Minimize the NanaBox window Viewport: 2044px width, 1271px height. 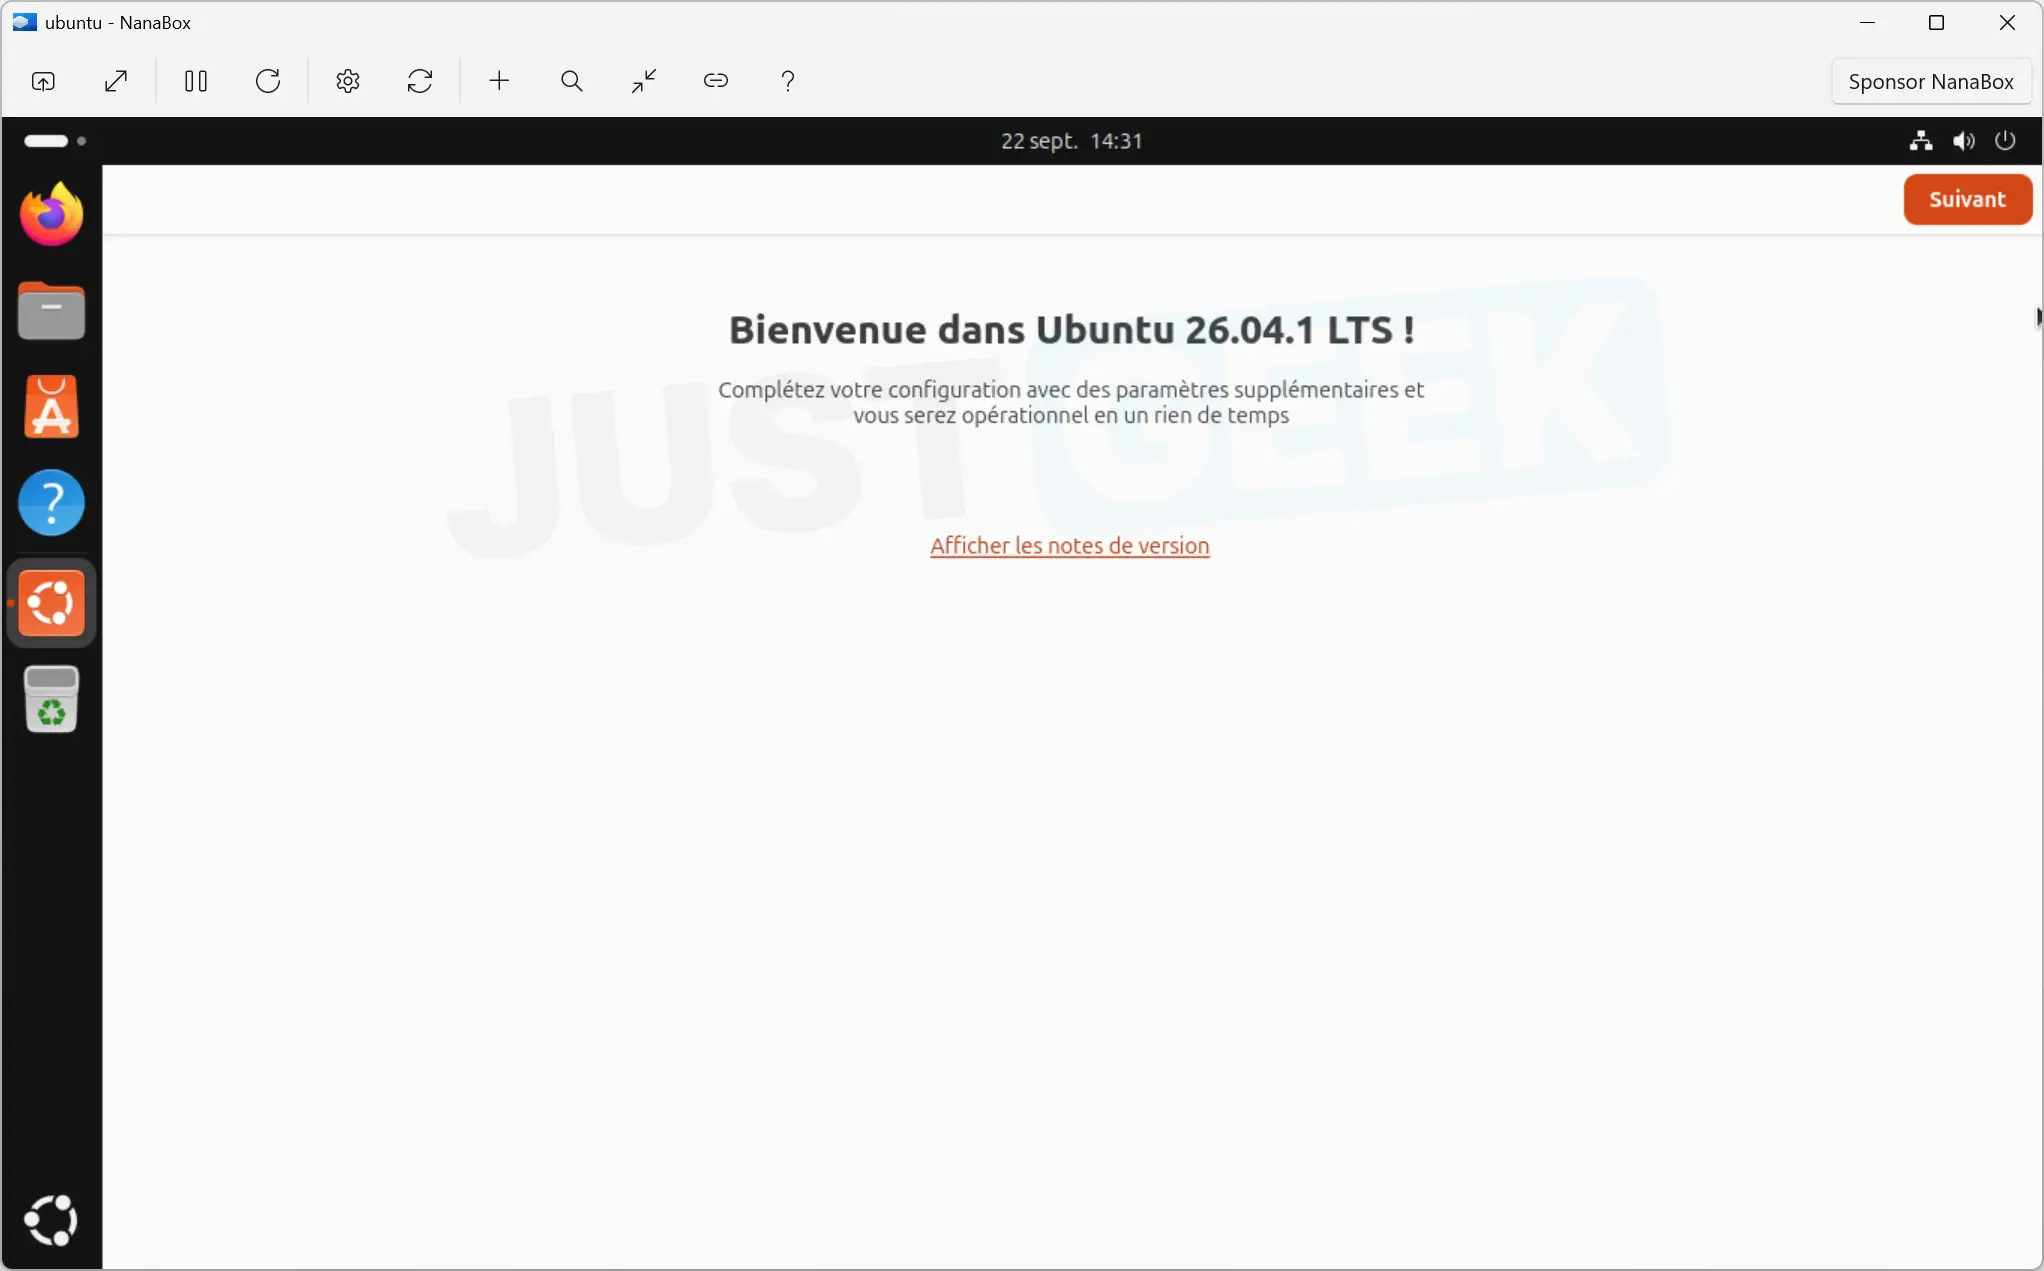(x=1867, y=22)
